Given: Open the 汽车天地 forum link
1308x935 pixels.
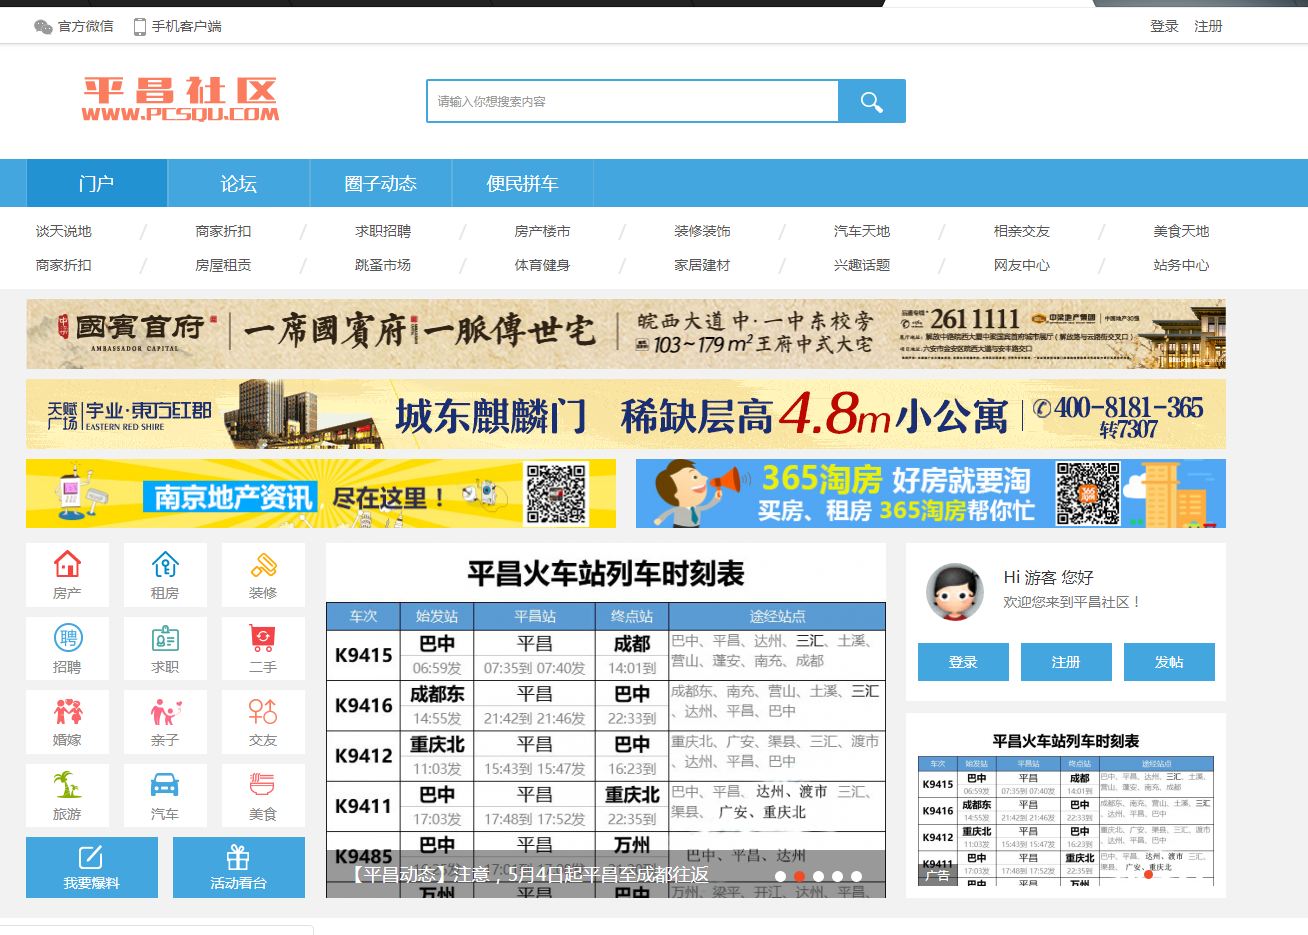Looking at the screenshot, I should 862,231.
